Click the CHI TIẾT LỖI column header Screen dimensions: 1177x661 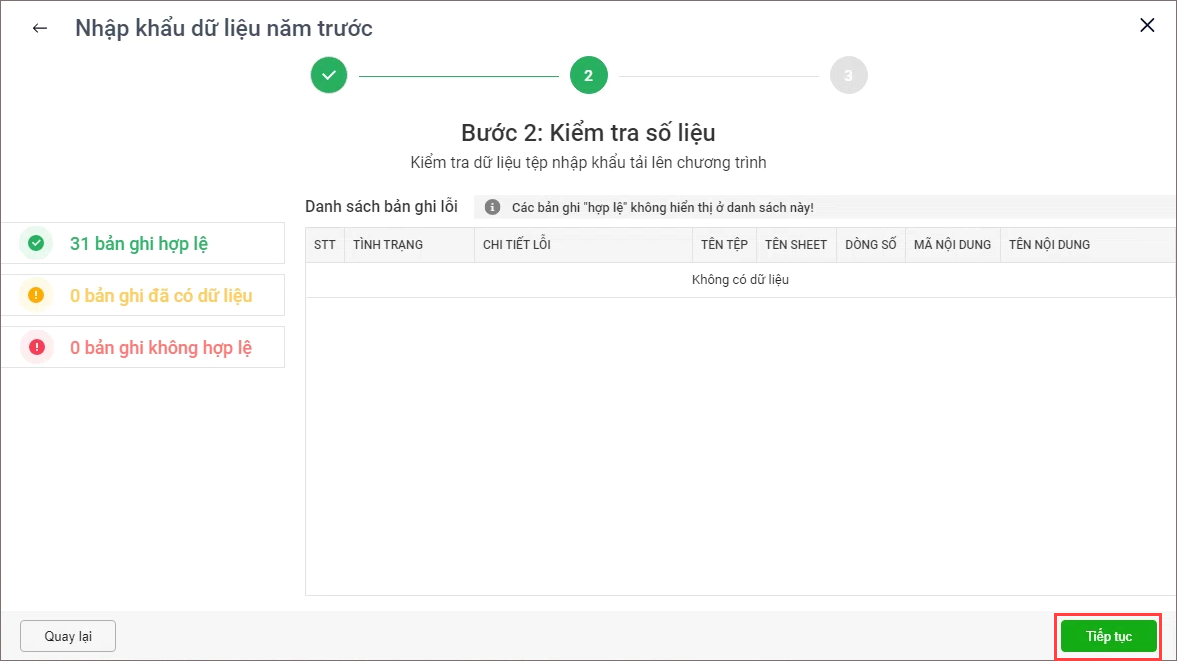(517, 245)
